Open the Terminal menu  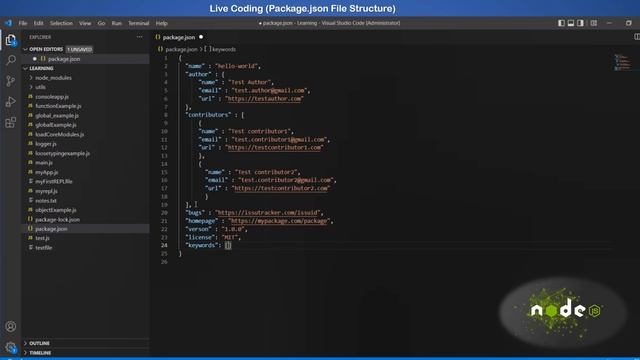coord(138,23)
